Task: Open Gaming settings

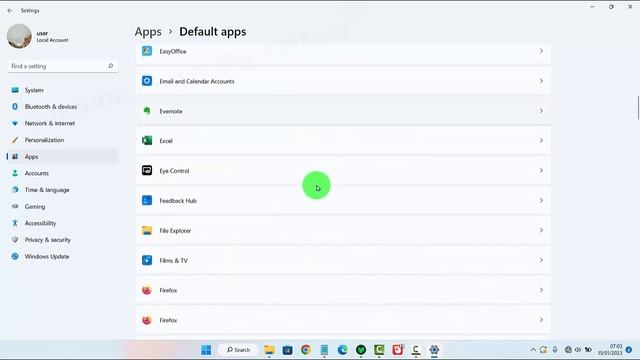Action: point(62,207)
